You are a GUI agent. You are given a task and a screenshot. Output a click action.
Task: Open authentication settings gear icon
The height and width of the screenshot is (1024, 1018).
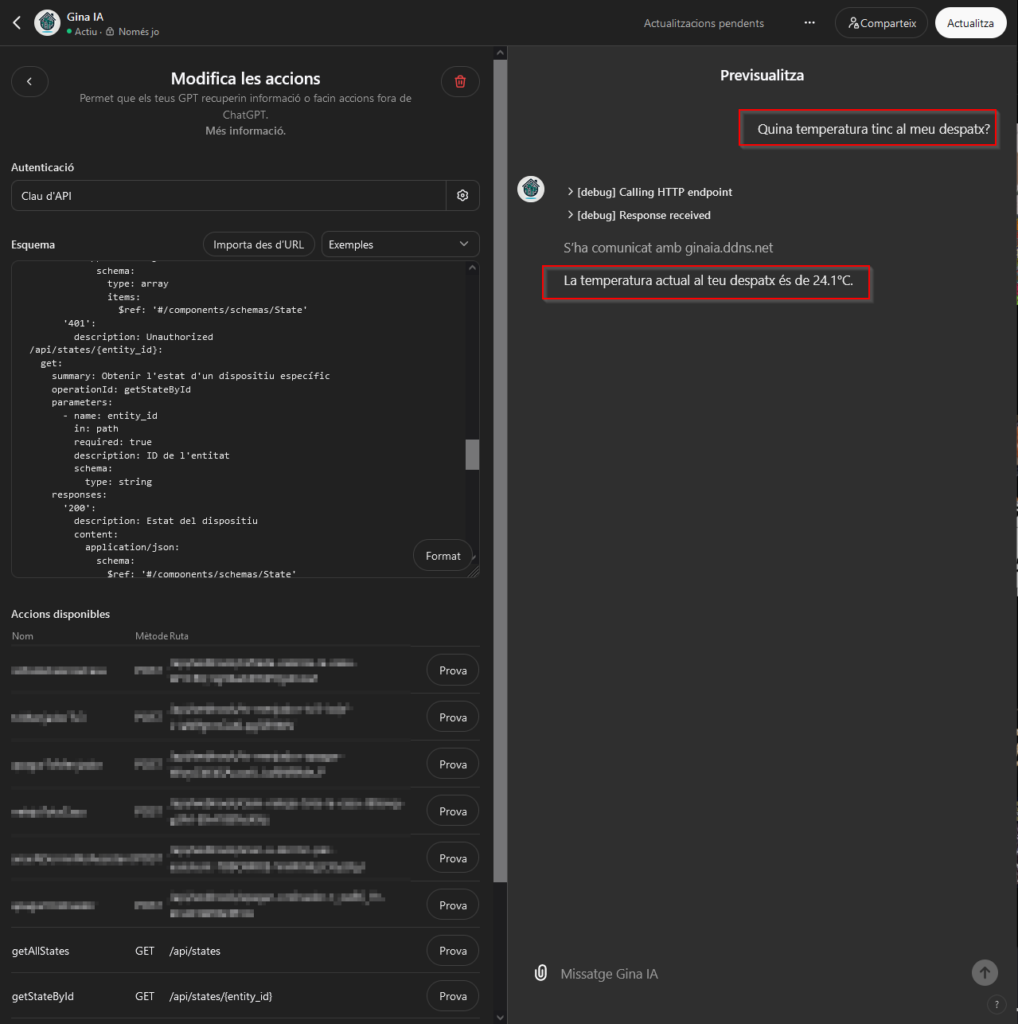point(463,196)
